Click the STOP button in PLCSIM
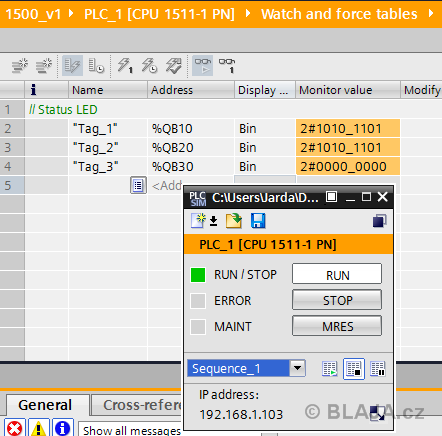The height and width of the screenshot is (436, 442). coord(337,300)
